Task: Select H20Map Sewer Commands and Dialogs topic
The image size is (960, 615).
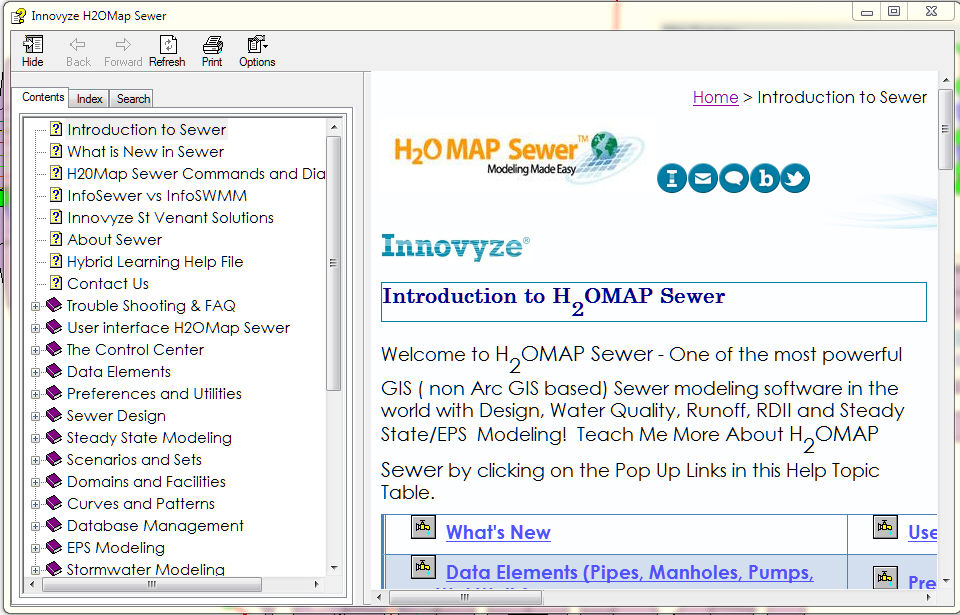Action: pyautogui.click(x=196, y=174)
